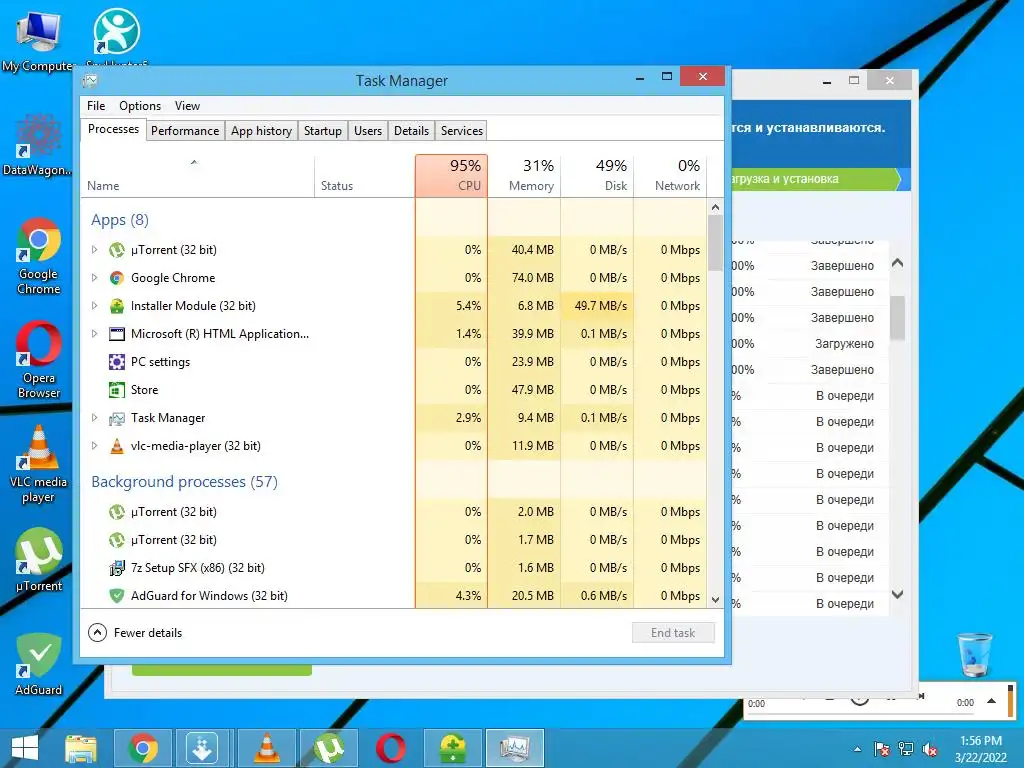Viewport: 1024px width, 768px height.
Task: Click the 7z Setup SFX process icon
Action: [x=116, y=568]
